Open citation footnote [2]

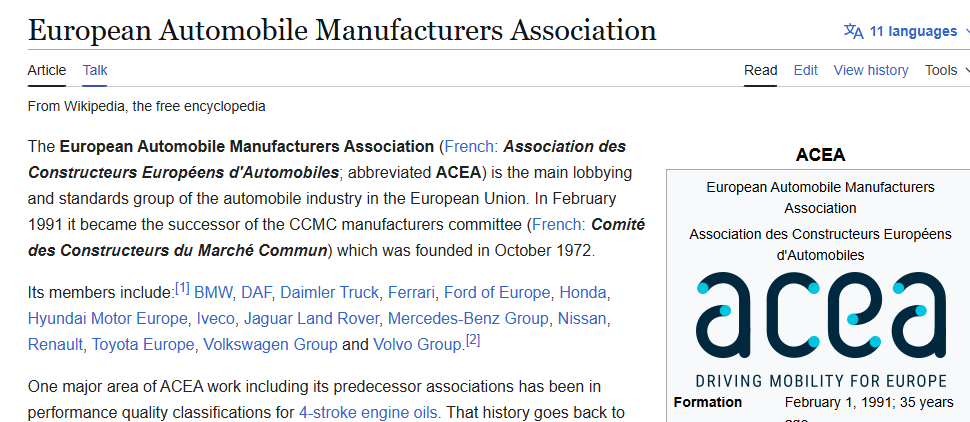click(473, 340)
